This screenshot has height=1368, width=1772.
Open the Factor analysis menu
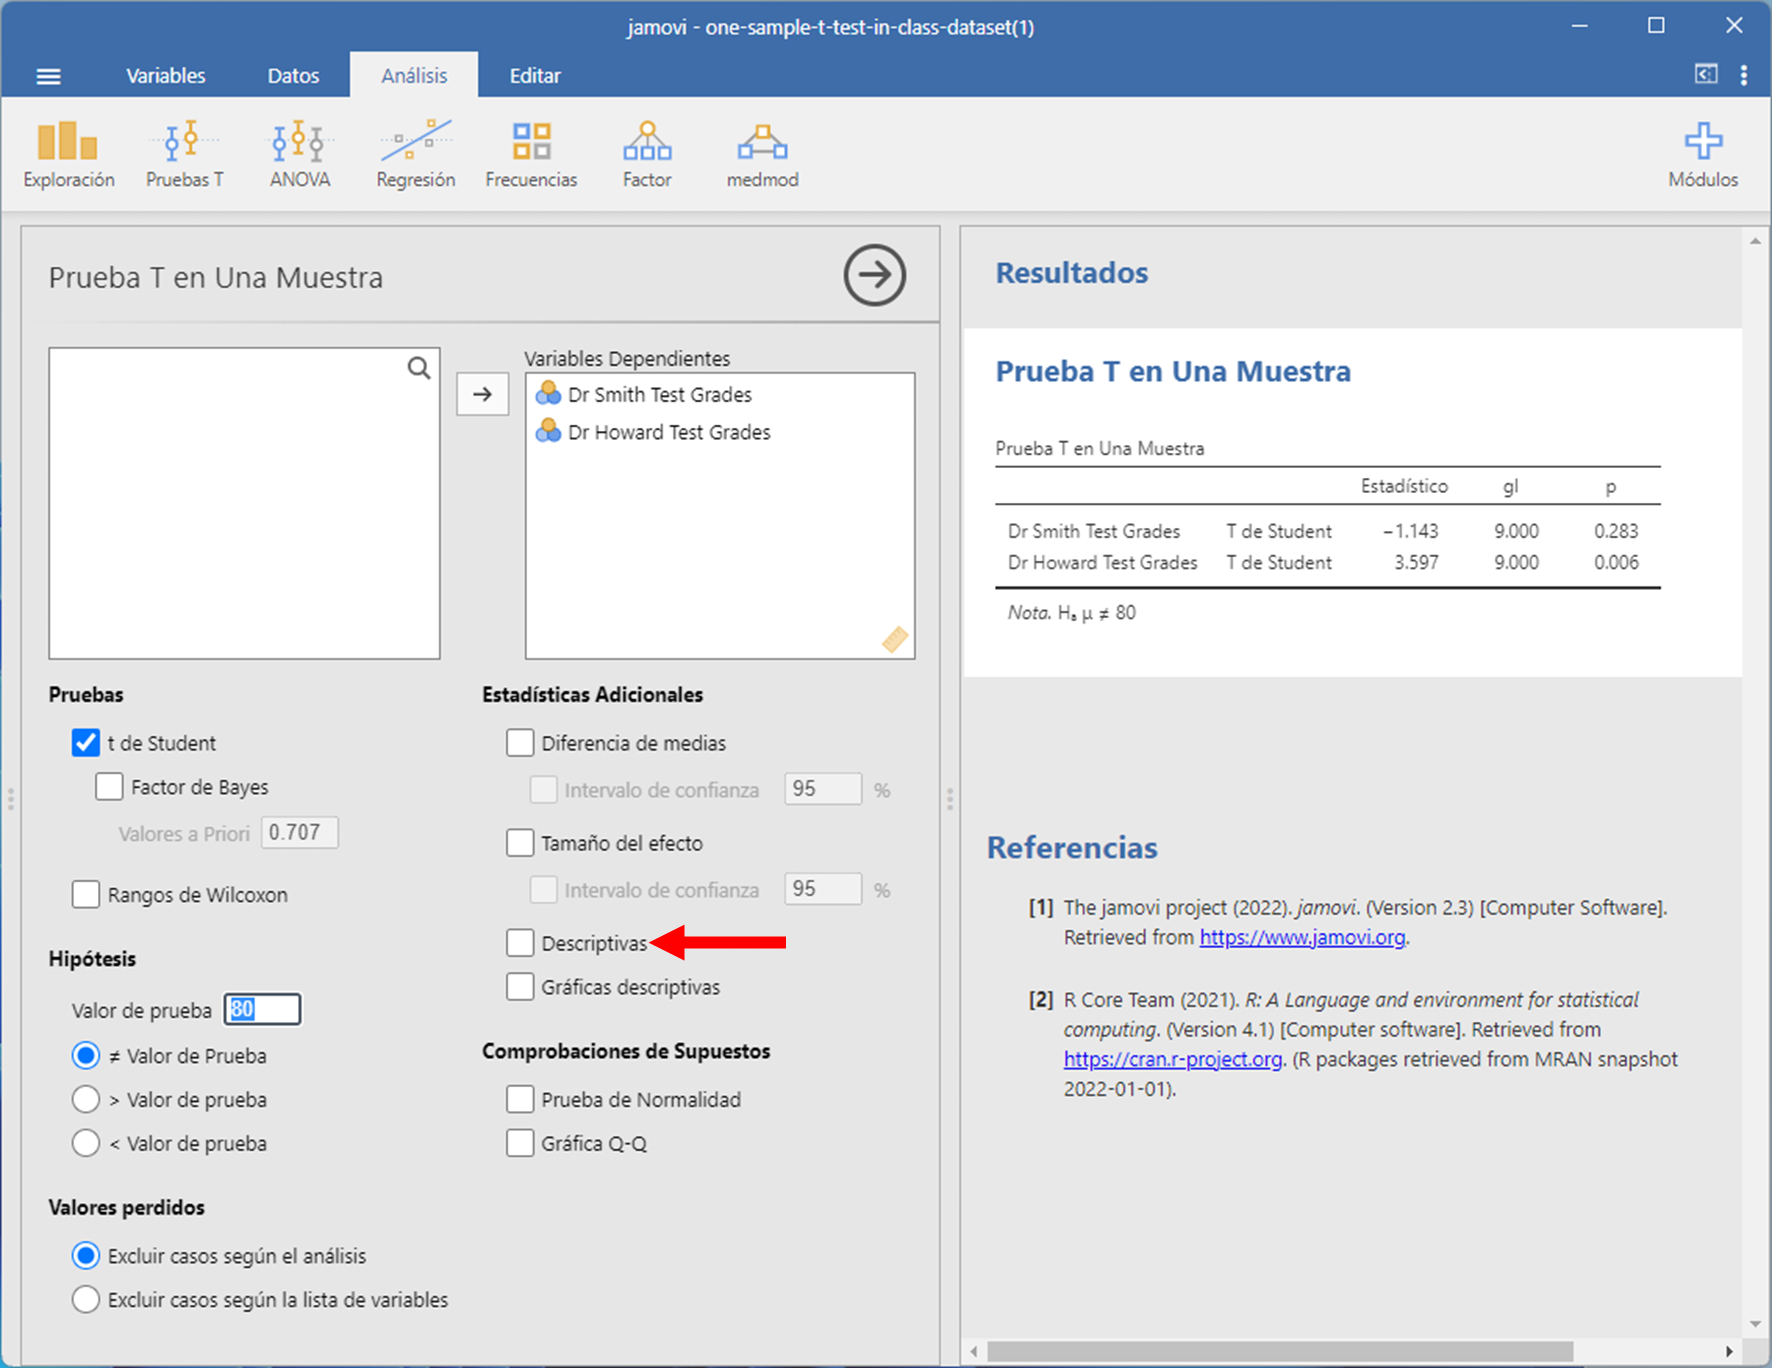tap(646, 155)
